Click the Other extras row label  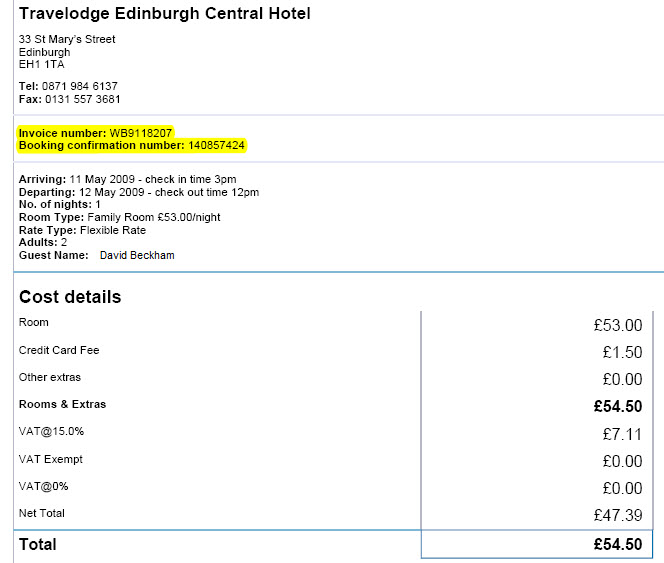(x=50, y=377)
